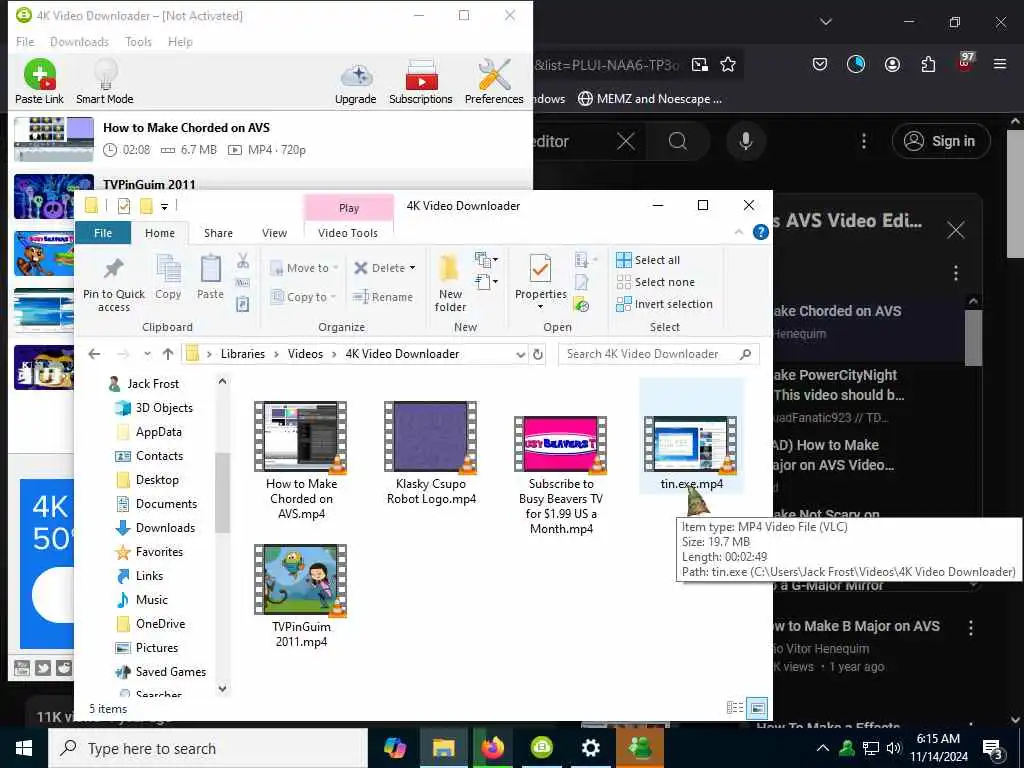Click Select all
This screenshot has width=1024, height=768.
coord(648,260)
